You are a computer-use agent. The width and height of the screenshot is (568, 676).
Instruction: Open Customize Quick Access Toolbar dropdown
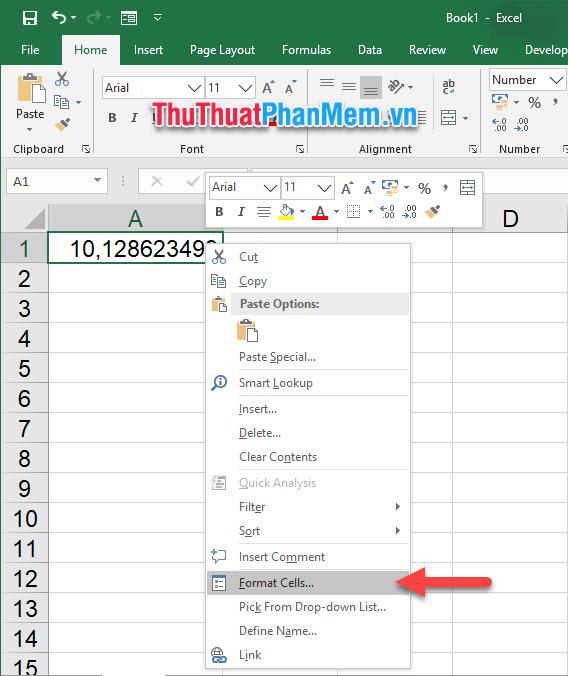tap(157, 18)
